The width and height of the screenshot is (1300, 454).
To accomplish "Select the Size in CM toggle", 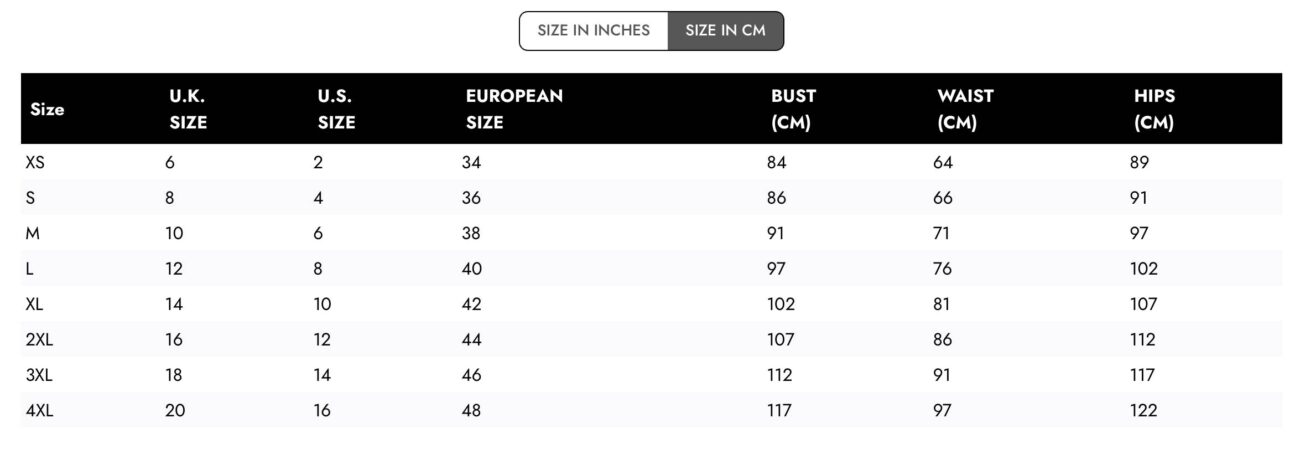I will (725, 30).
